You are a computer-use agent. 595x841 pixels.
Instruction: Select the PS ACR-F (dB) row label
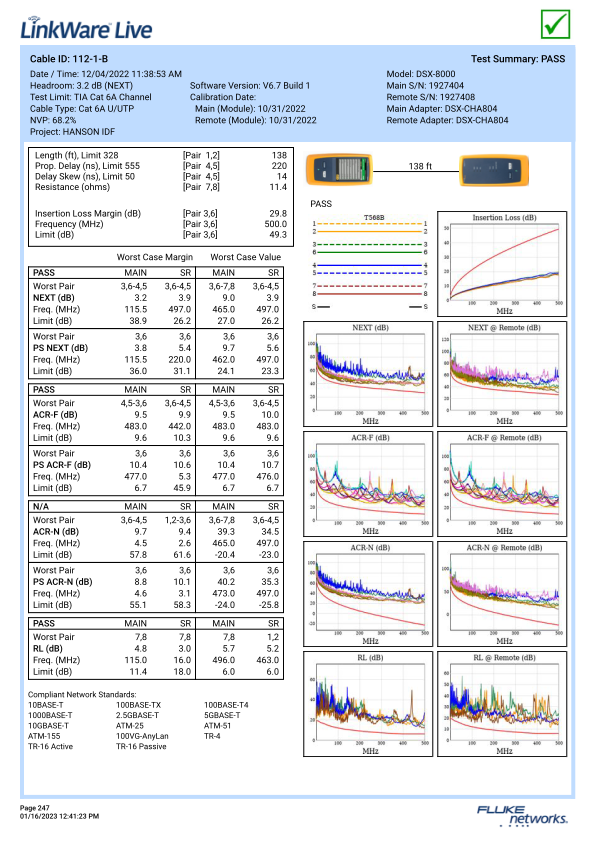(x=62, y=465)
